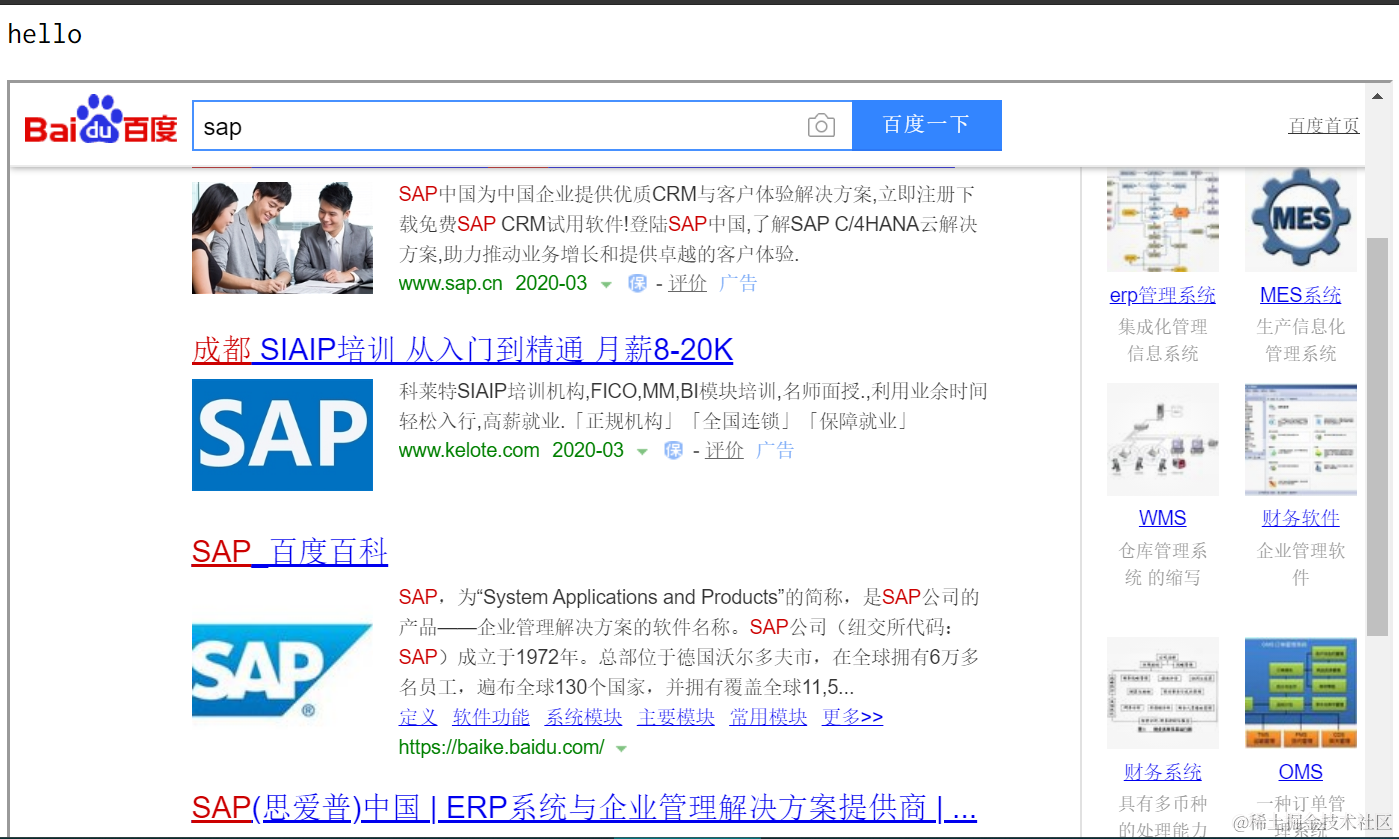Open the 财务系统 sidebar link
This screenshot has width=1399, height=839.
click(1163, 772)
